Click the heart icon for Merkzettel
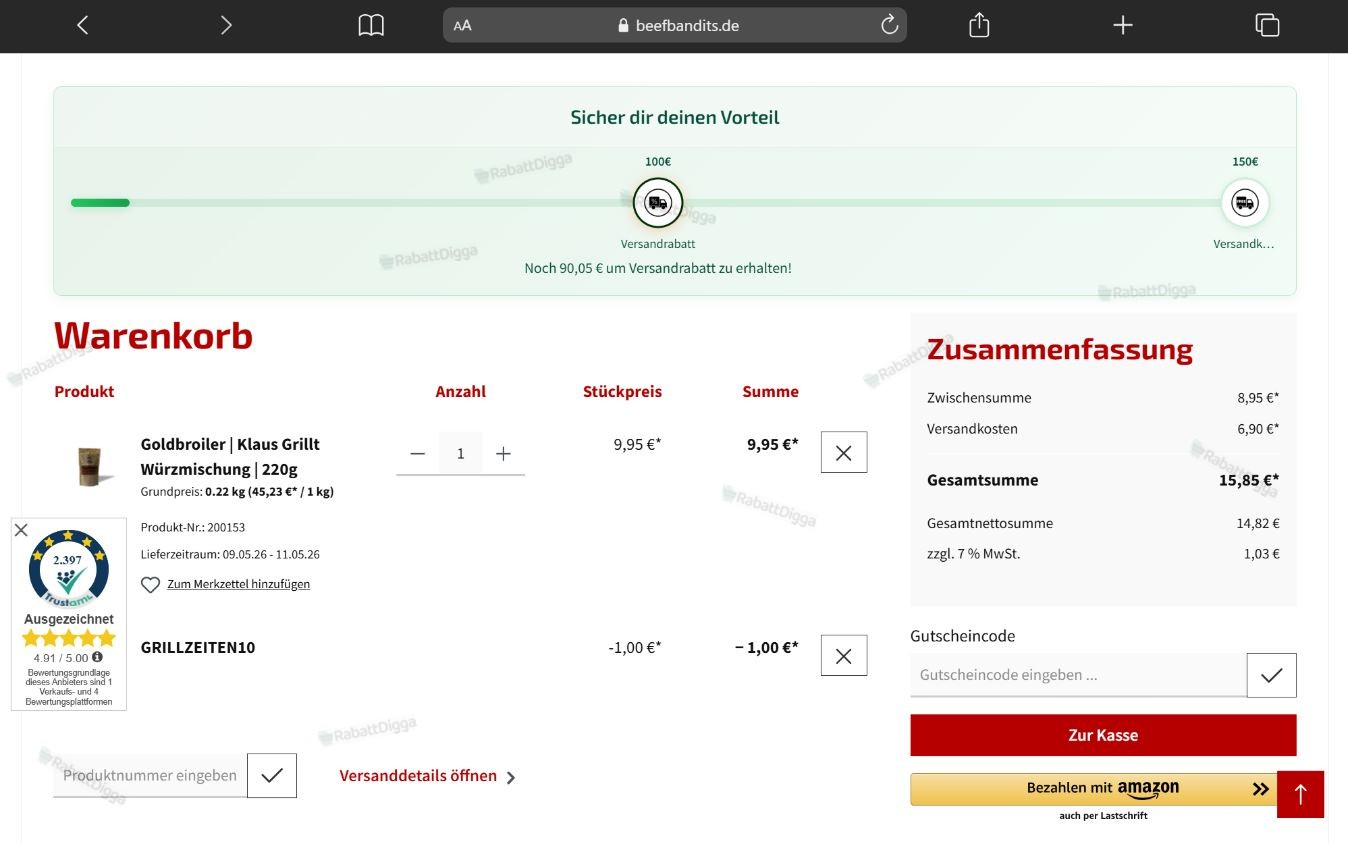 150,585
